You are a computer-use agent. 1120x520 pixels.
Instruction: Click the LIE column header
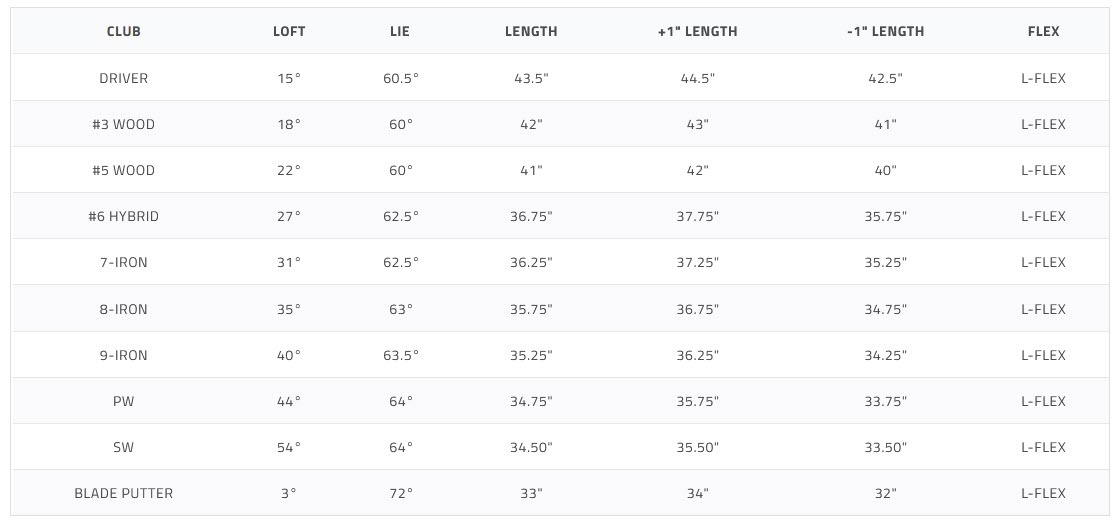[401, 31]
